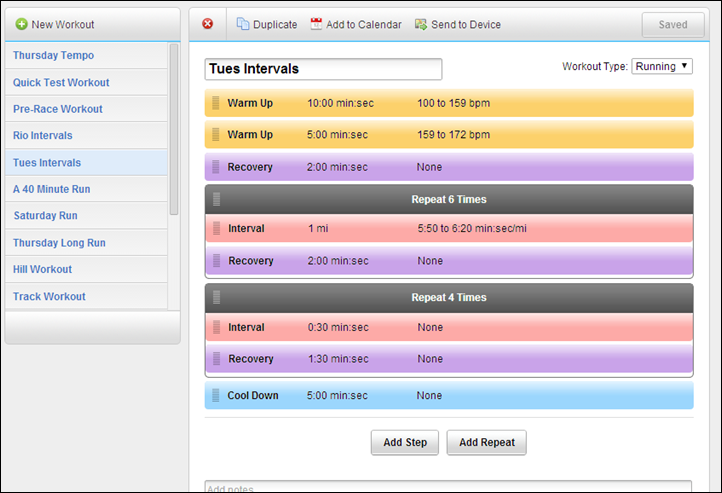Open Thursday Tempo workout
This screenshot has height=493, width=722.
tap(86, 55)
